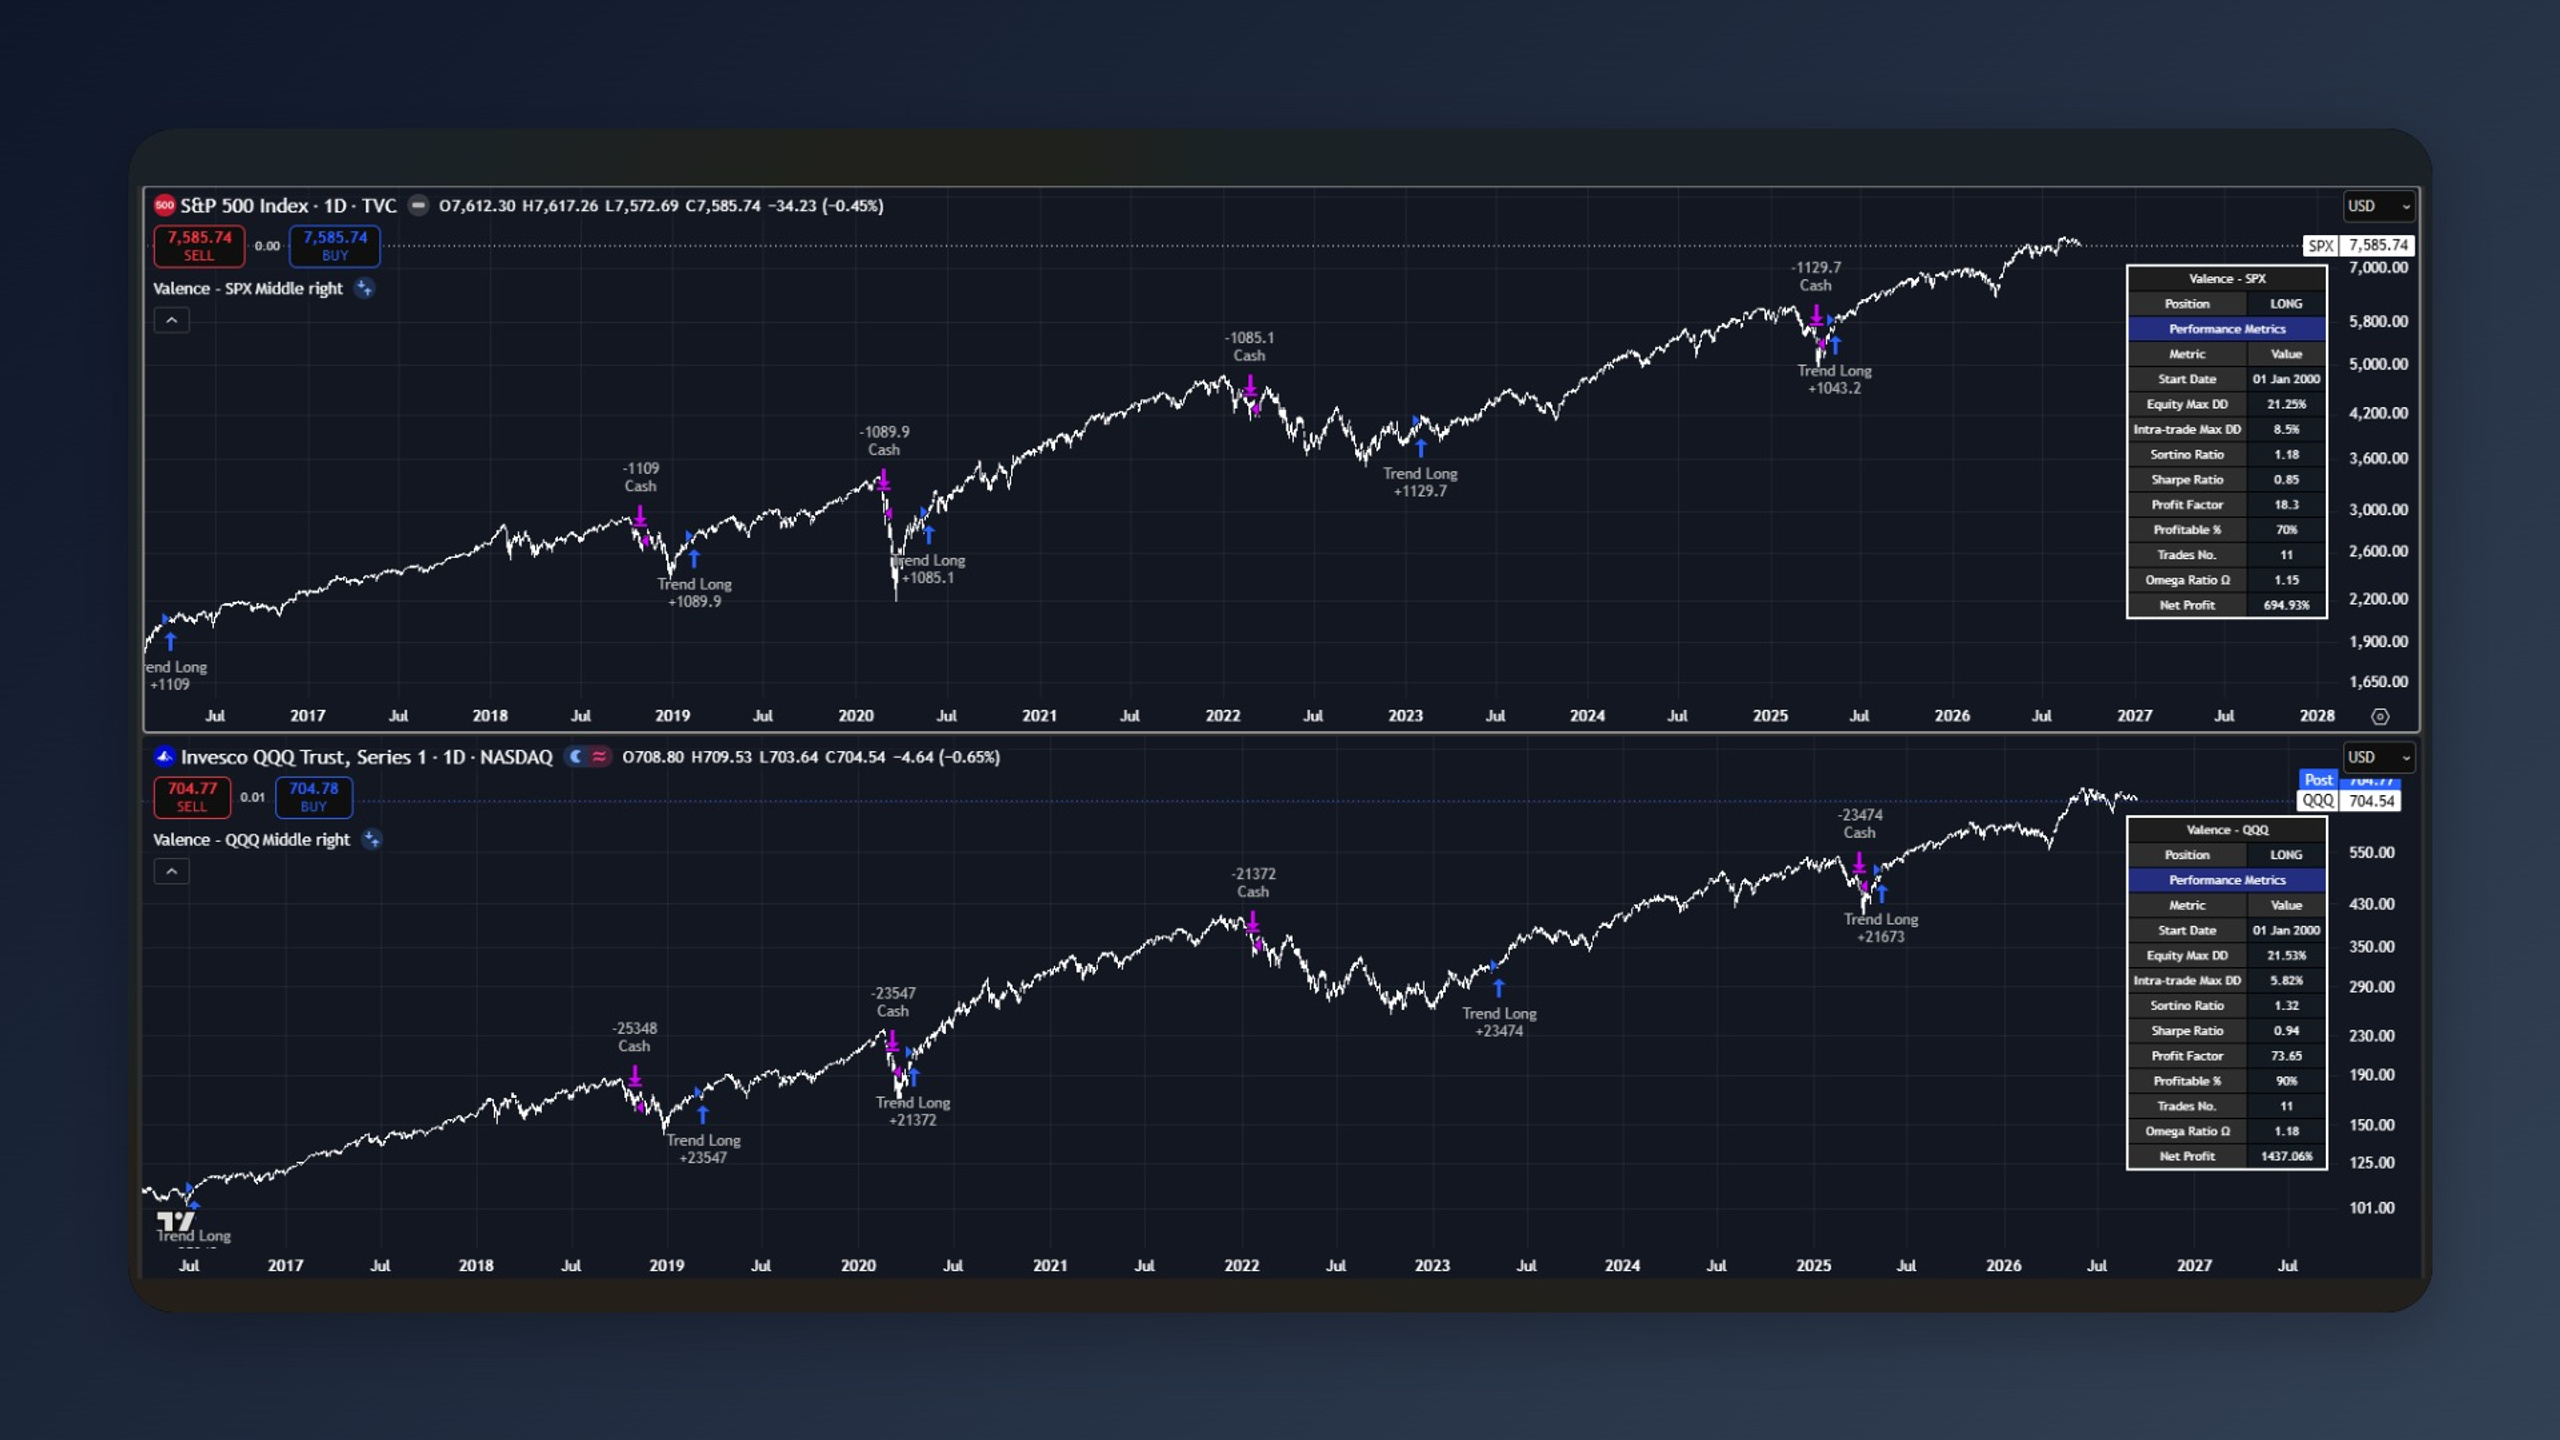Viewport: 2560px width, 1440px height.
Task: Click the market status icon beside S&P 500 title
Action: pyautogui.click(x=419, y=205)
